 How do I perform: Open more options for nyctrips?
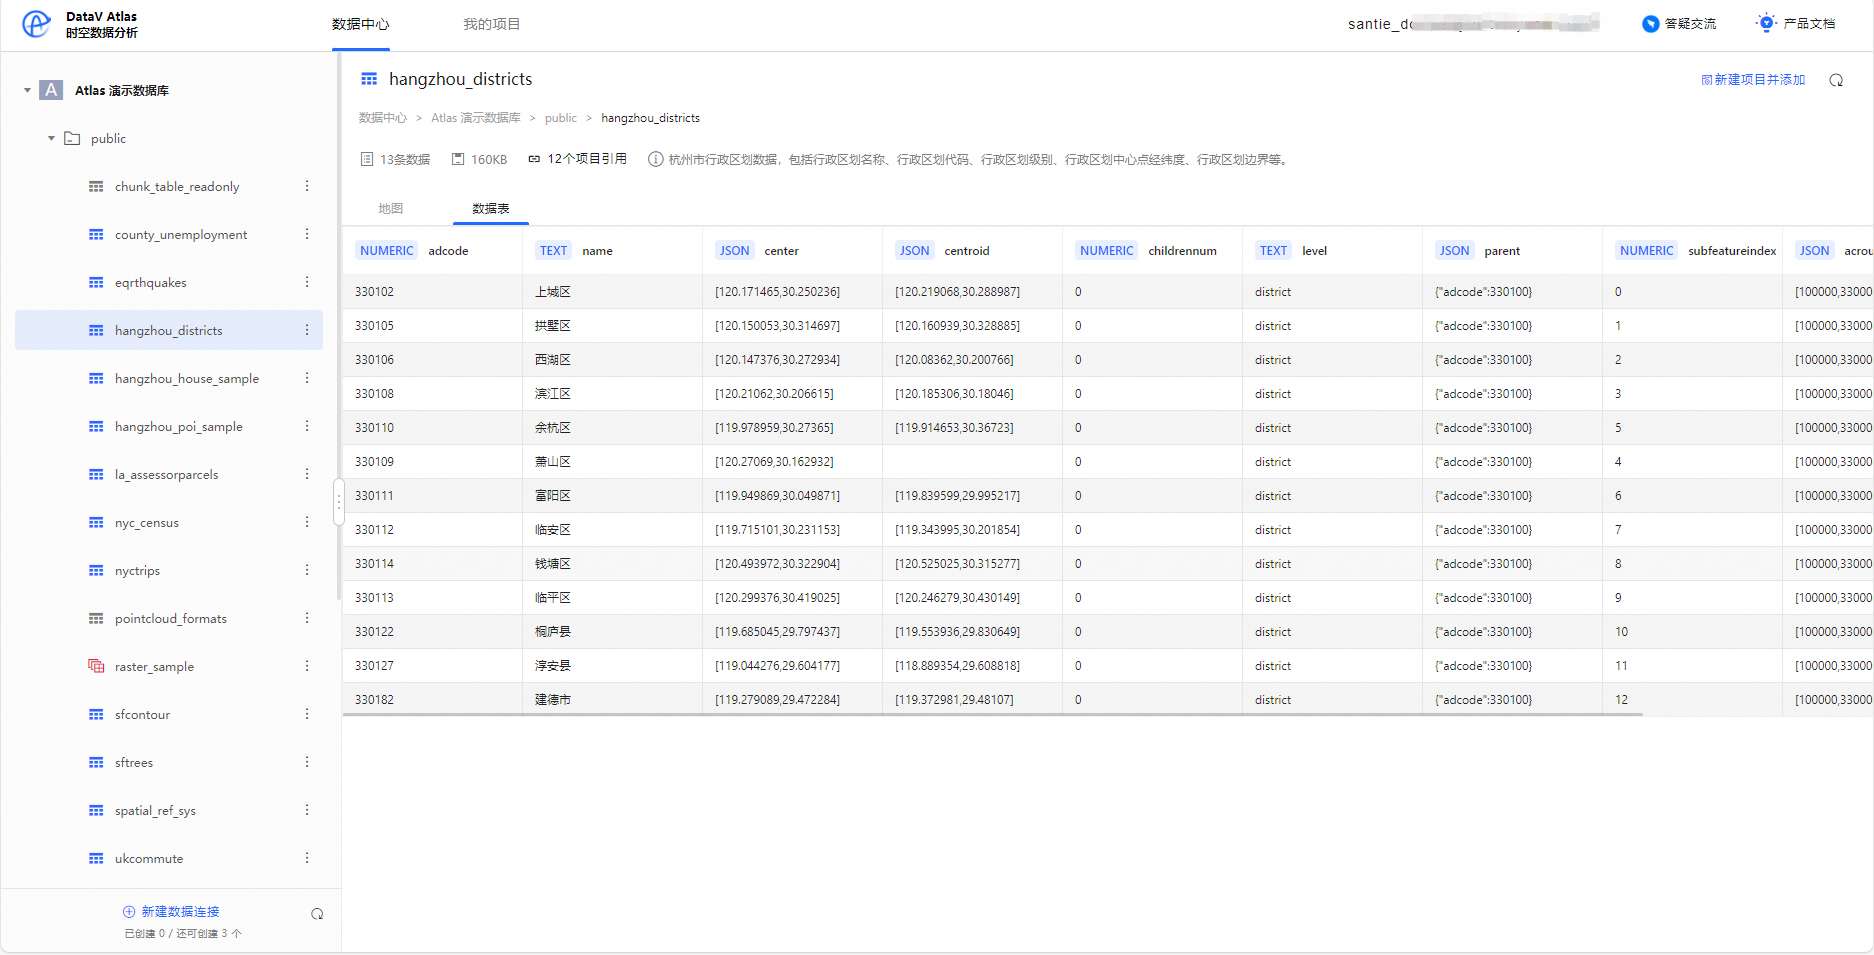307,570
